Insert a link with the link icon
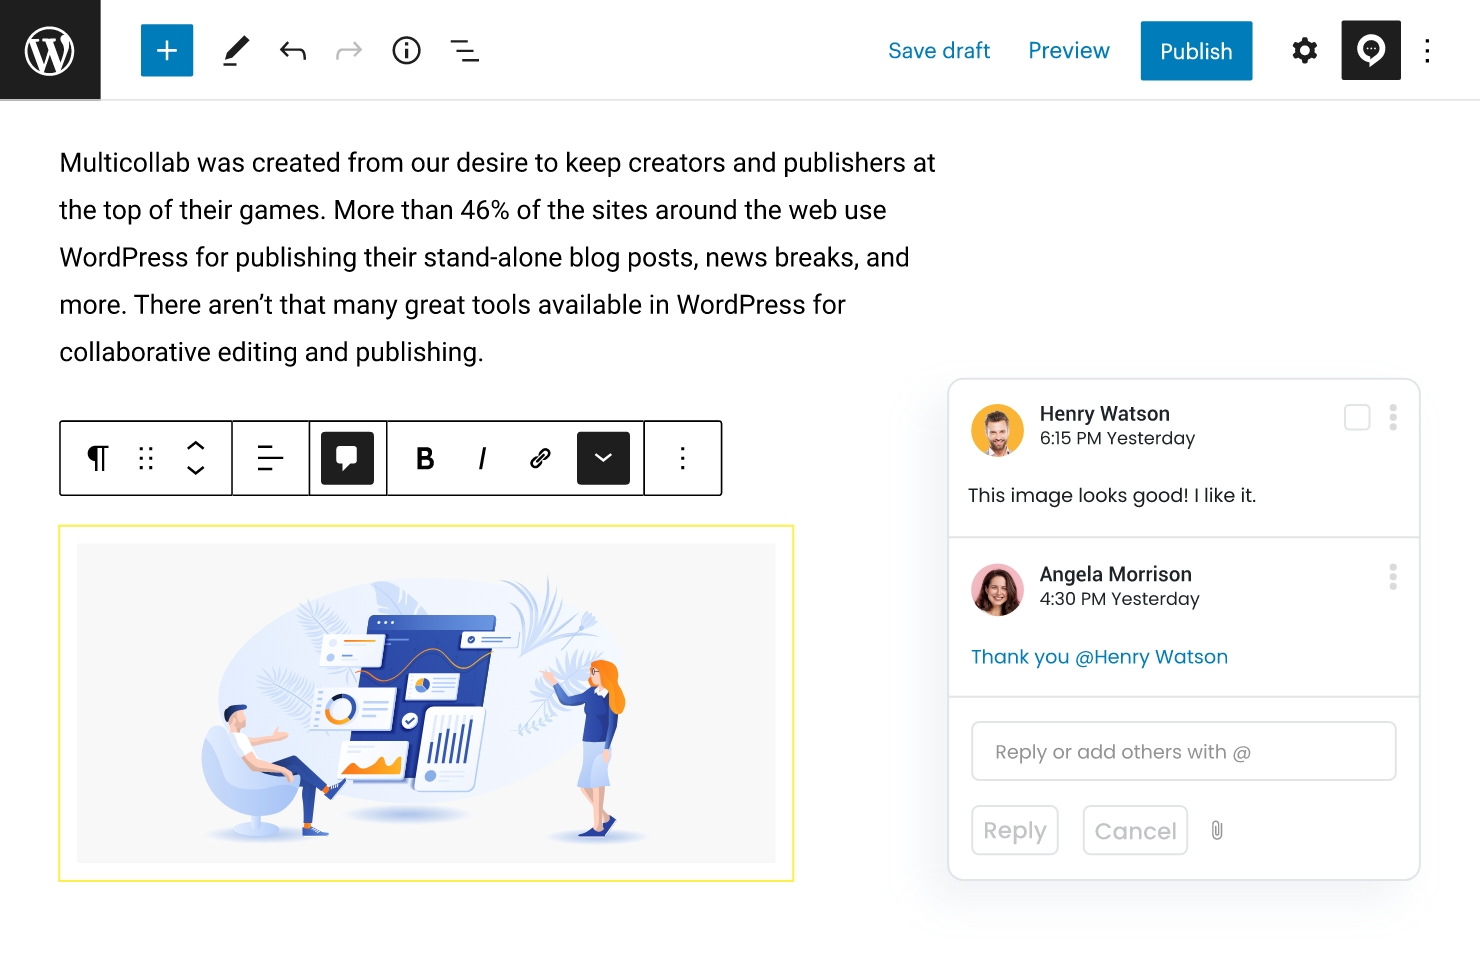Viewport: 1480px width, 961px height. pyautogui.click(x=540, y=458)
